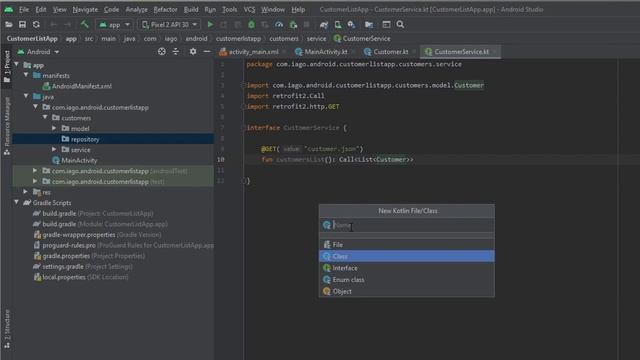The height and width of the screenshot is (360, 640).
Task: Open the AVD Manager icon
Action: (338, 24)
